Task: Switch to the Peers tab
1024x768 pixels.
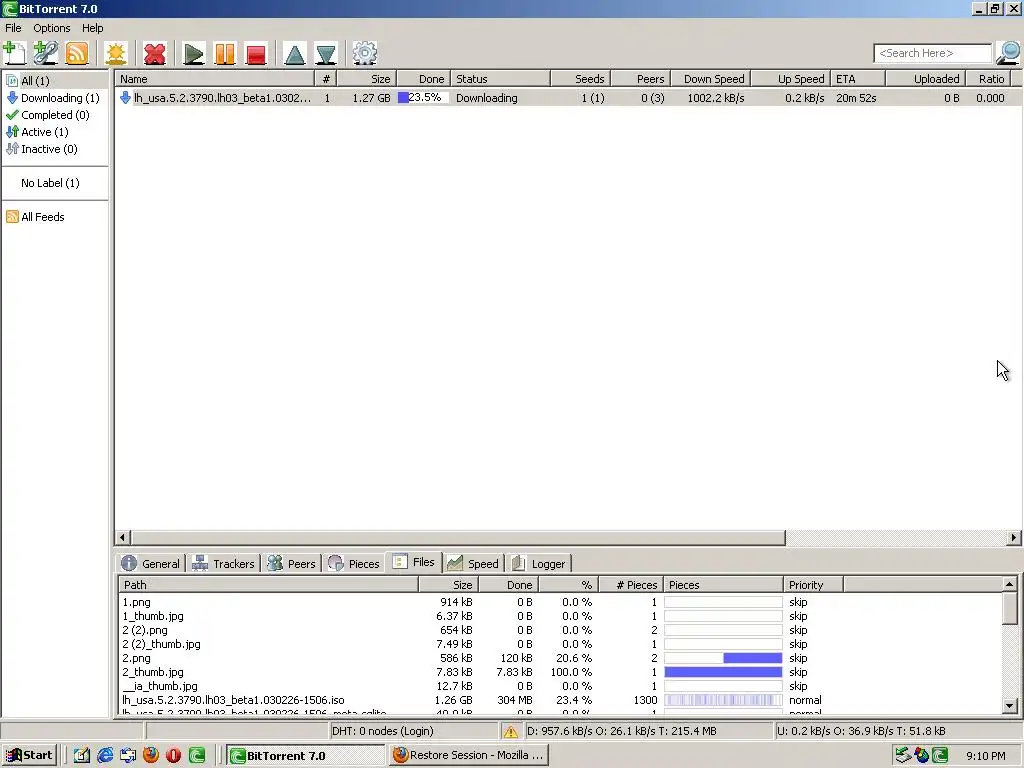Action: click(292, 564)
